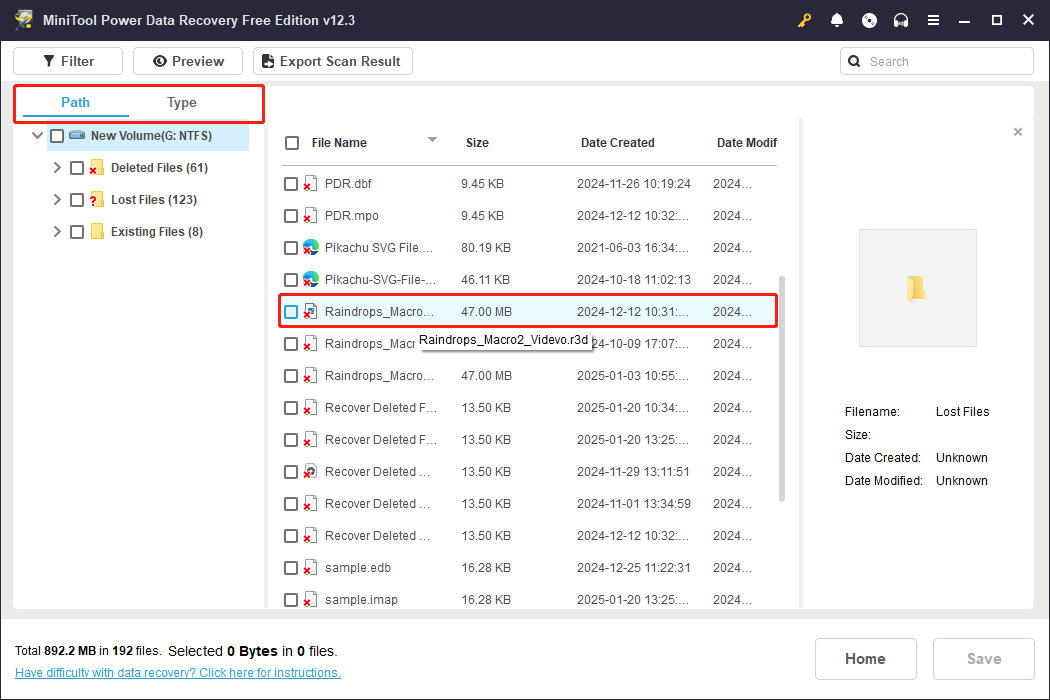Click the Deleted Files folder icon
The width and height of the screenshot is (1050, 700).
[97, 168]
